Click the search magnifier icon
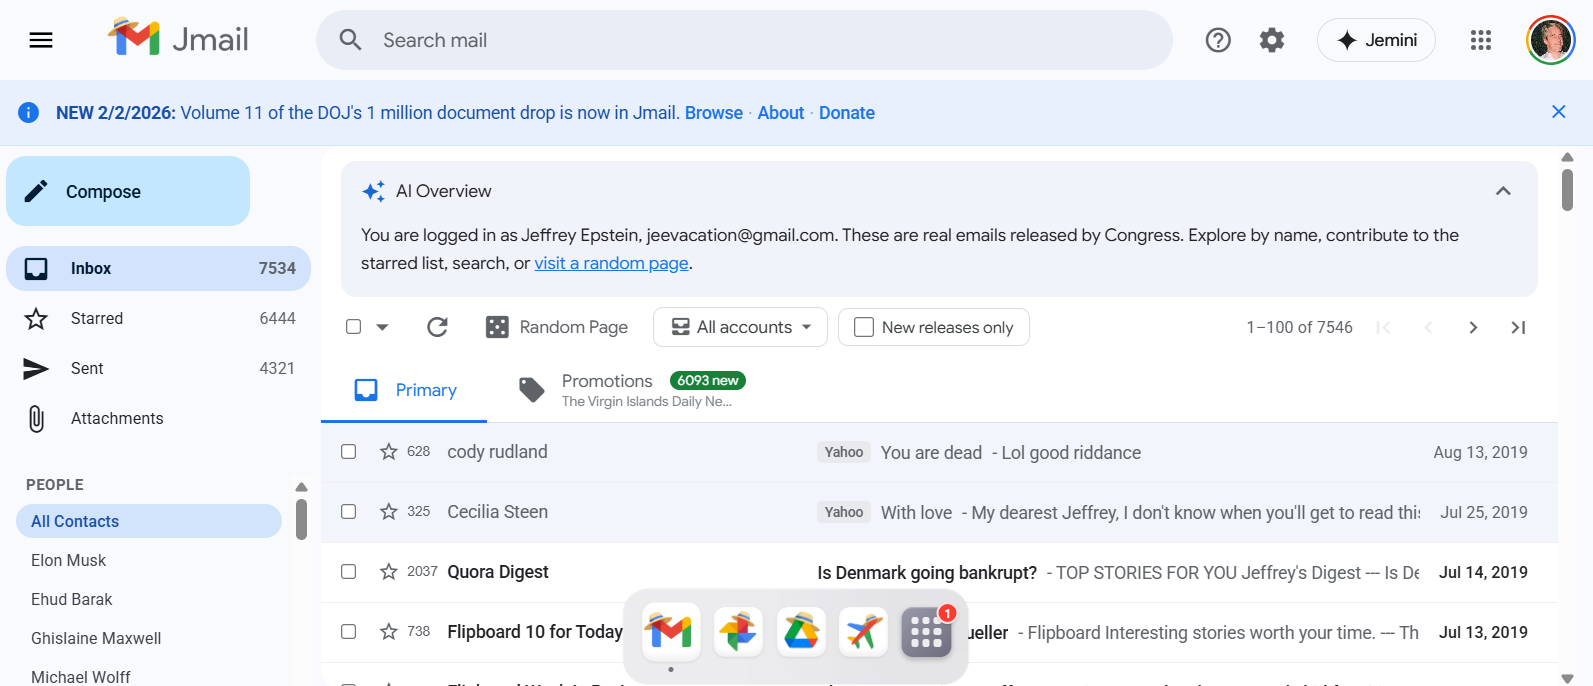The image size is (1593, 686). (350, 40)
